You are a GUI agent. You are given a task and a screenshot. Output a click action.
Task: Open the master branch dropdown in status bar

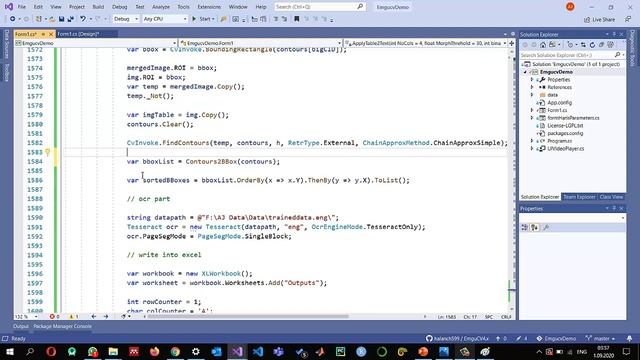tap(601, 338)
